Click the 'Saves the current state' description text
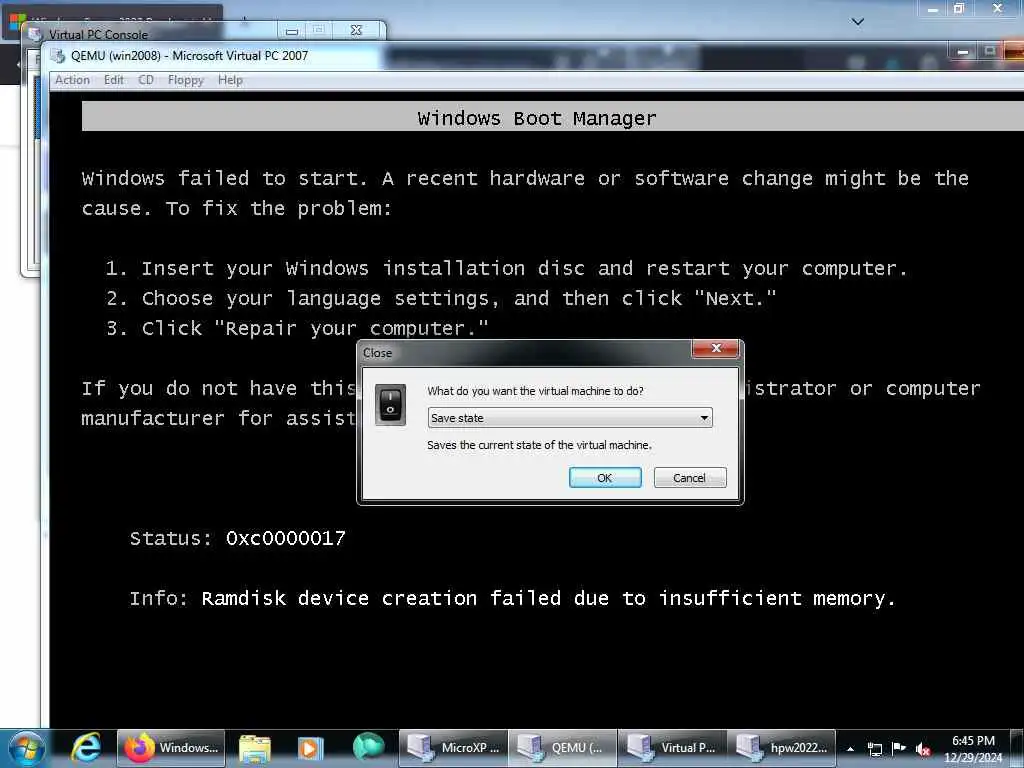Screen dimensions: 1024x768 [x=539, y=445]
